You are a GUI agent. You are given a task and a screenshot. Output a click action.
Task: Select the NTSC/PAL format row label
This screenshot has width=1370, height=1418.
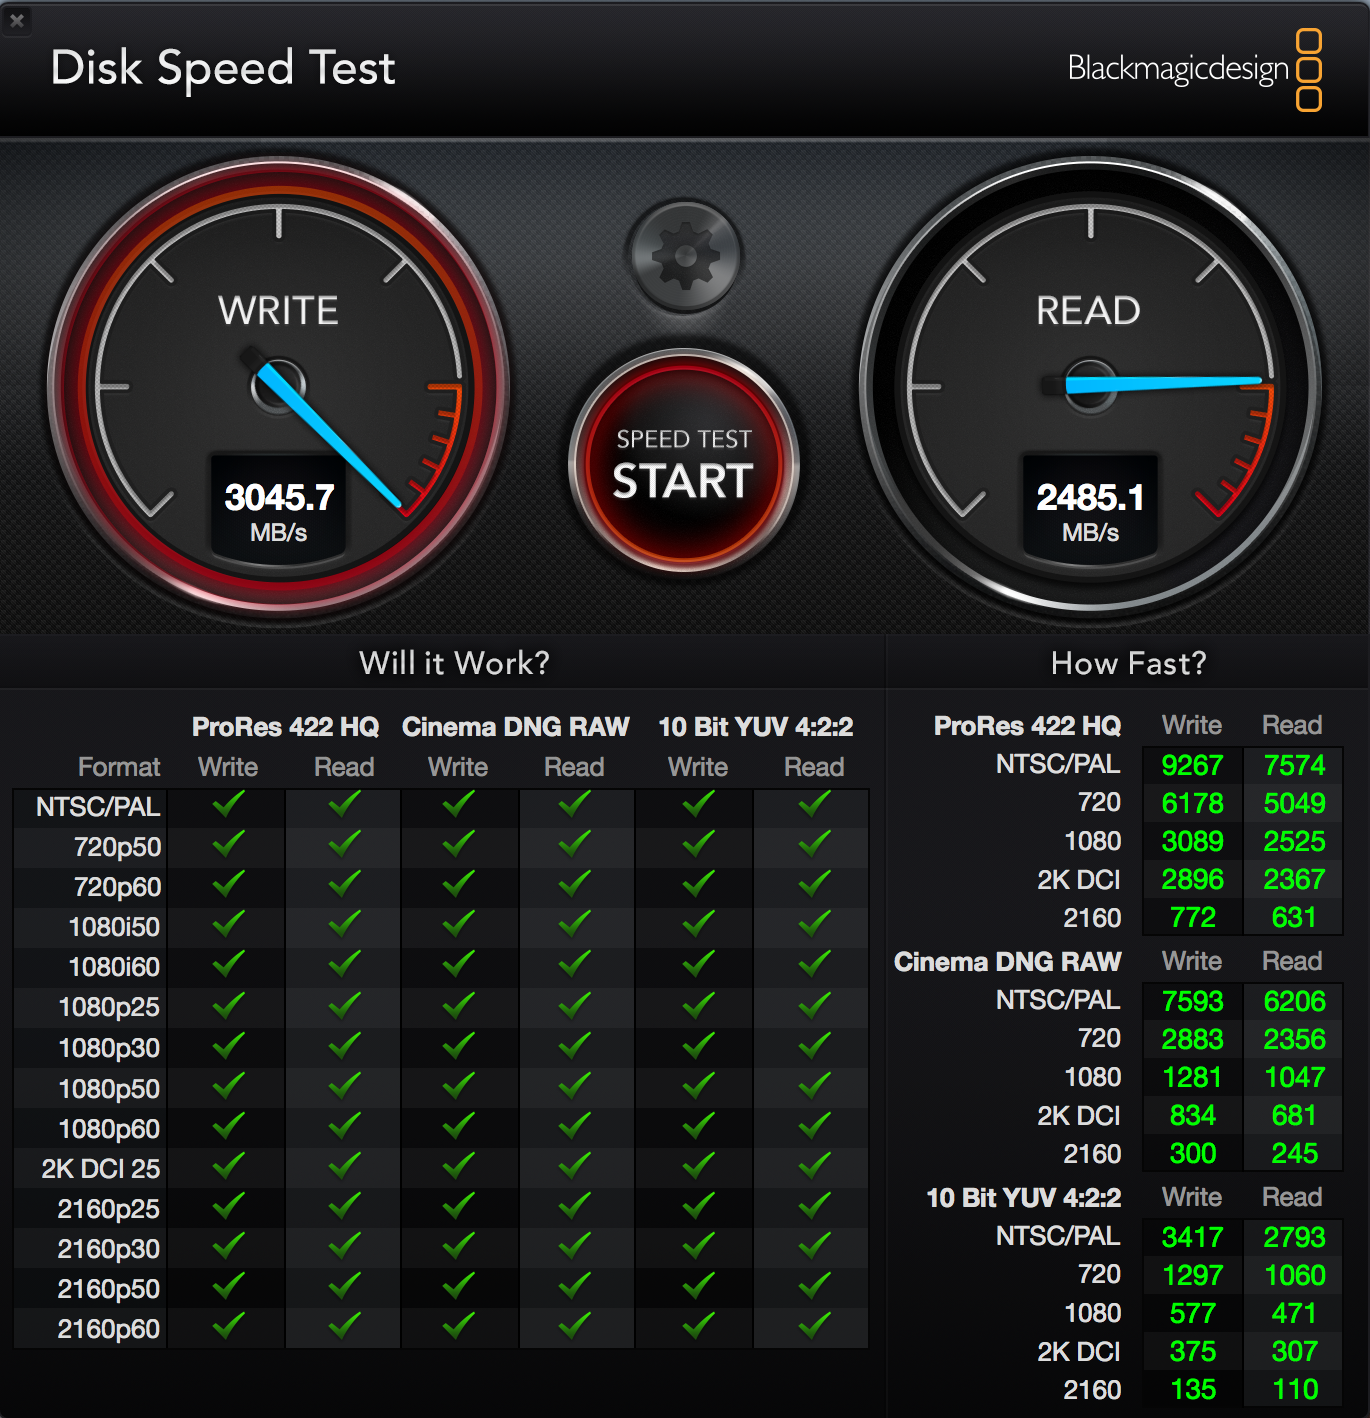pyautogui.click(x=98, y=807)
